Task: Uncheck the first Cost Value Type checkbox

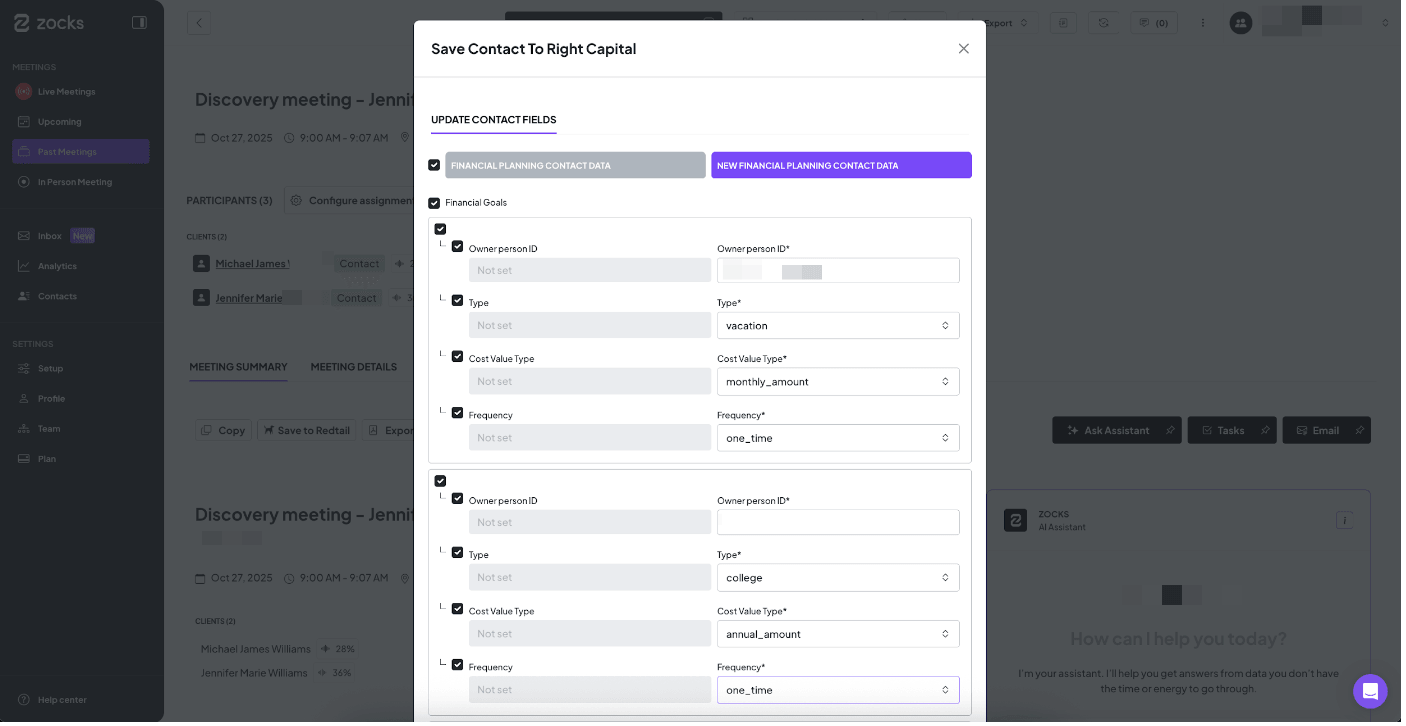Action: [x=457, y=357]
